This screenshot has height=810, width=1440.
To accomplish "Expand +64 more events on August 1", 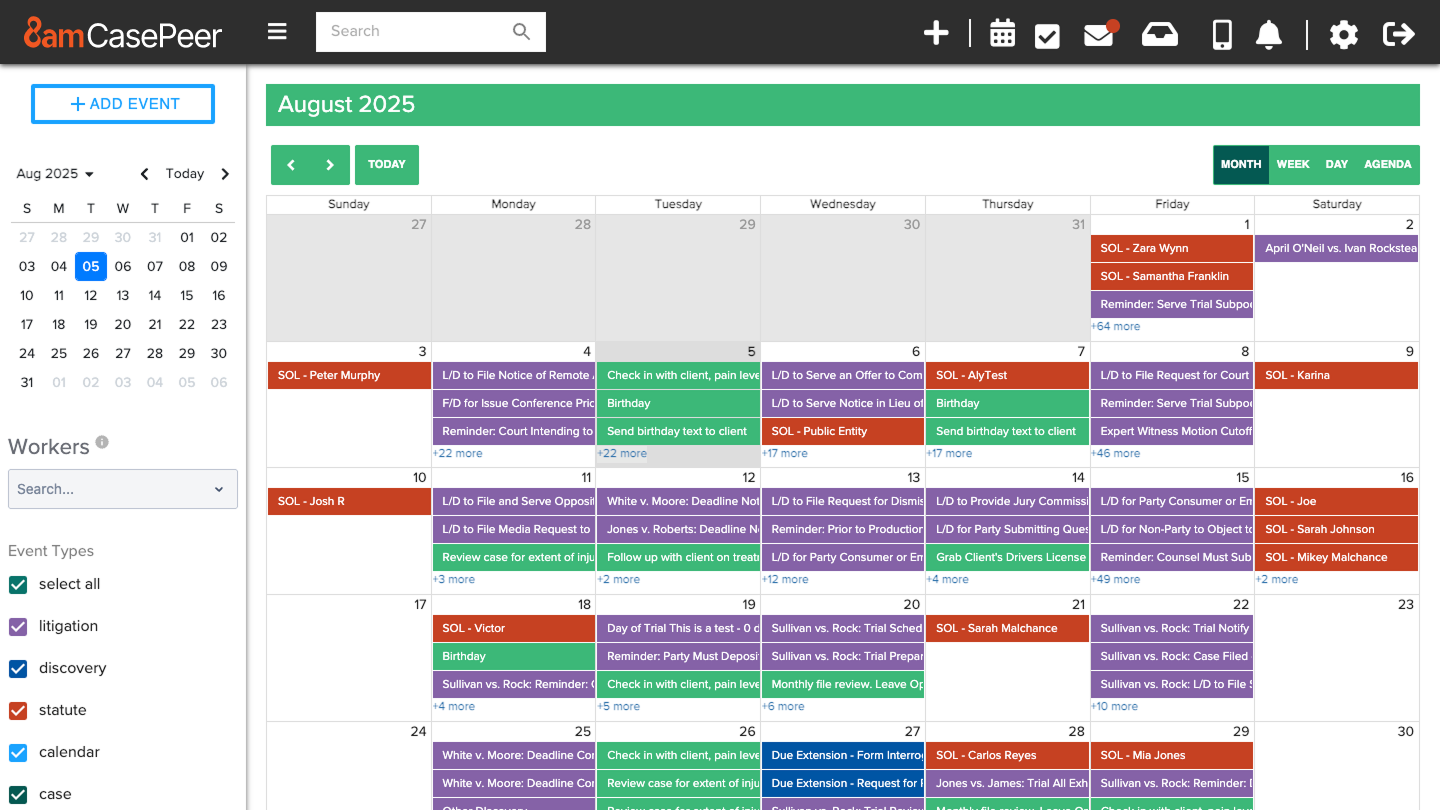I will pos(1115,326).
